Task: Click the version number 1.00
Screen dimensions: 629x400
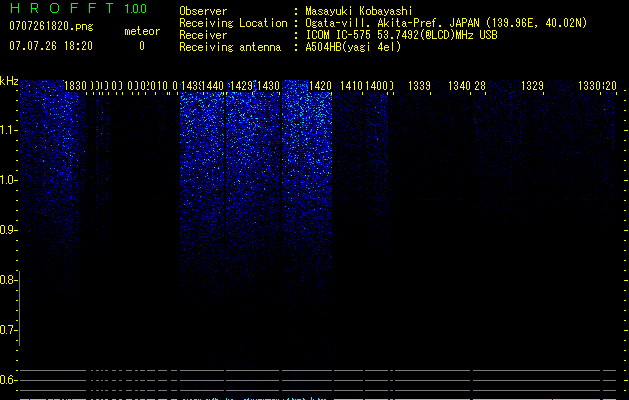Action: click(x=136, y=9)
